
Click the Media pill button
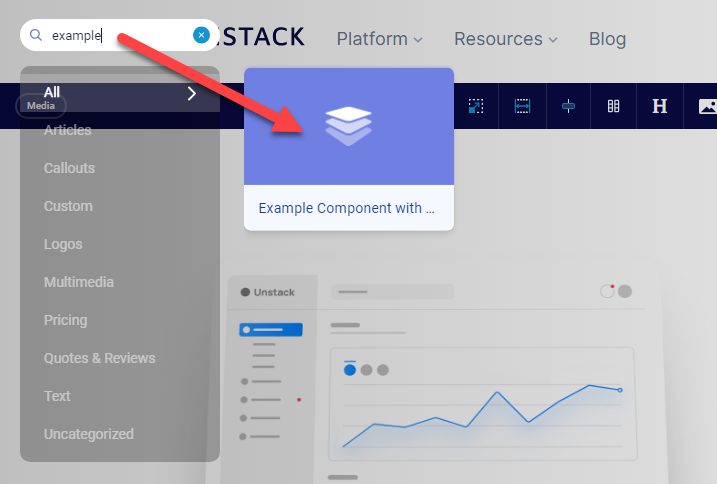(x=41, y=105)
